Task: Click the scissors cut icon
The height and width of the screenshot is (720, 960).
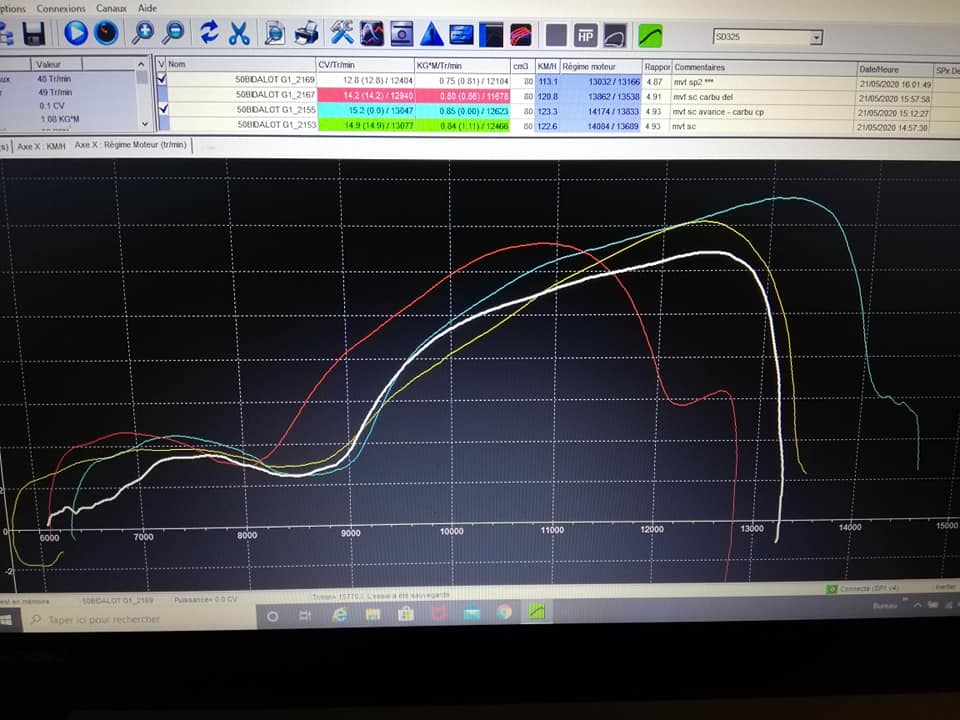Action: coord(238,33)
